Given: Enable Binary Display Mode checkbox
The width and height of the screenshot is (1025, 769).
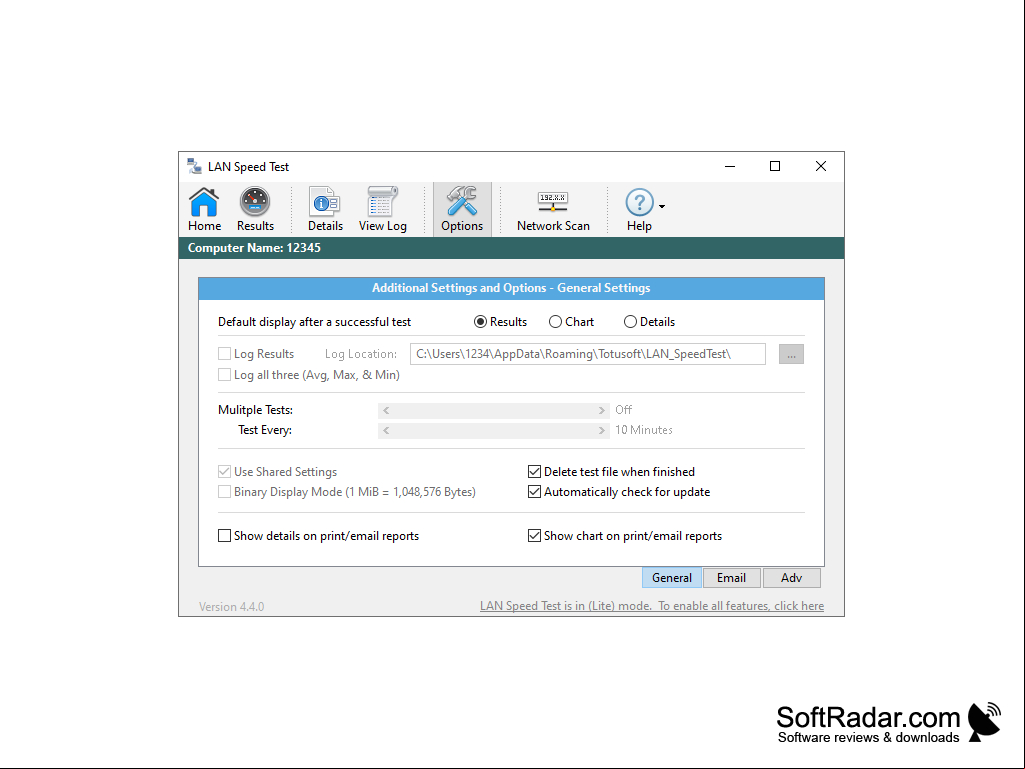Looking at the screenshot, I should (224, 492).
